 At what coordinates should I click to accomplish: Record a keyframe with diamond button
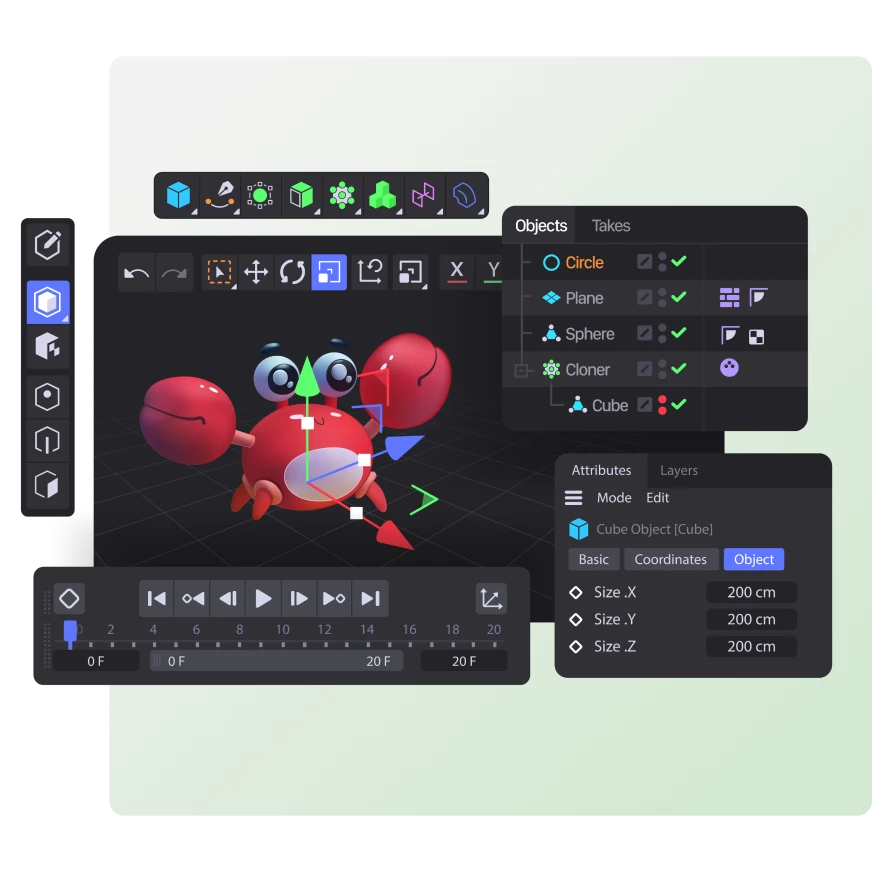(x=69, y=599)
